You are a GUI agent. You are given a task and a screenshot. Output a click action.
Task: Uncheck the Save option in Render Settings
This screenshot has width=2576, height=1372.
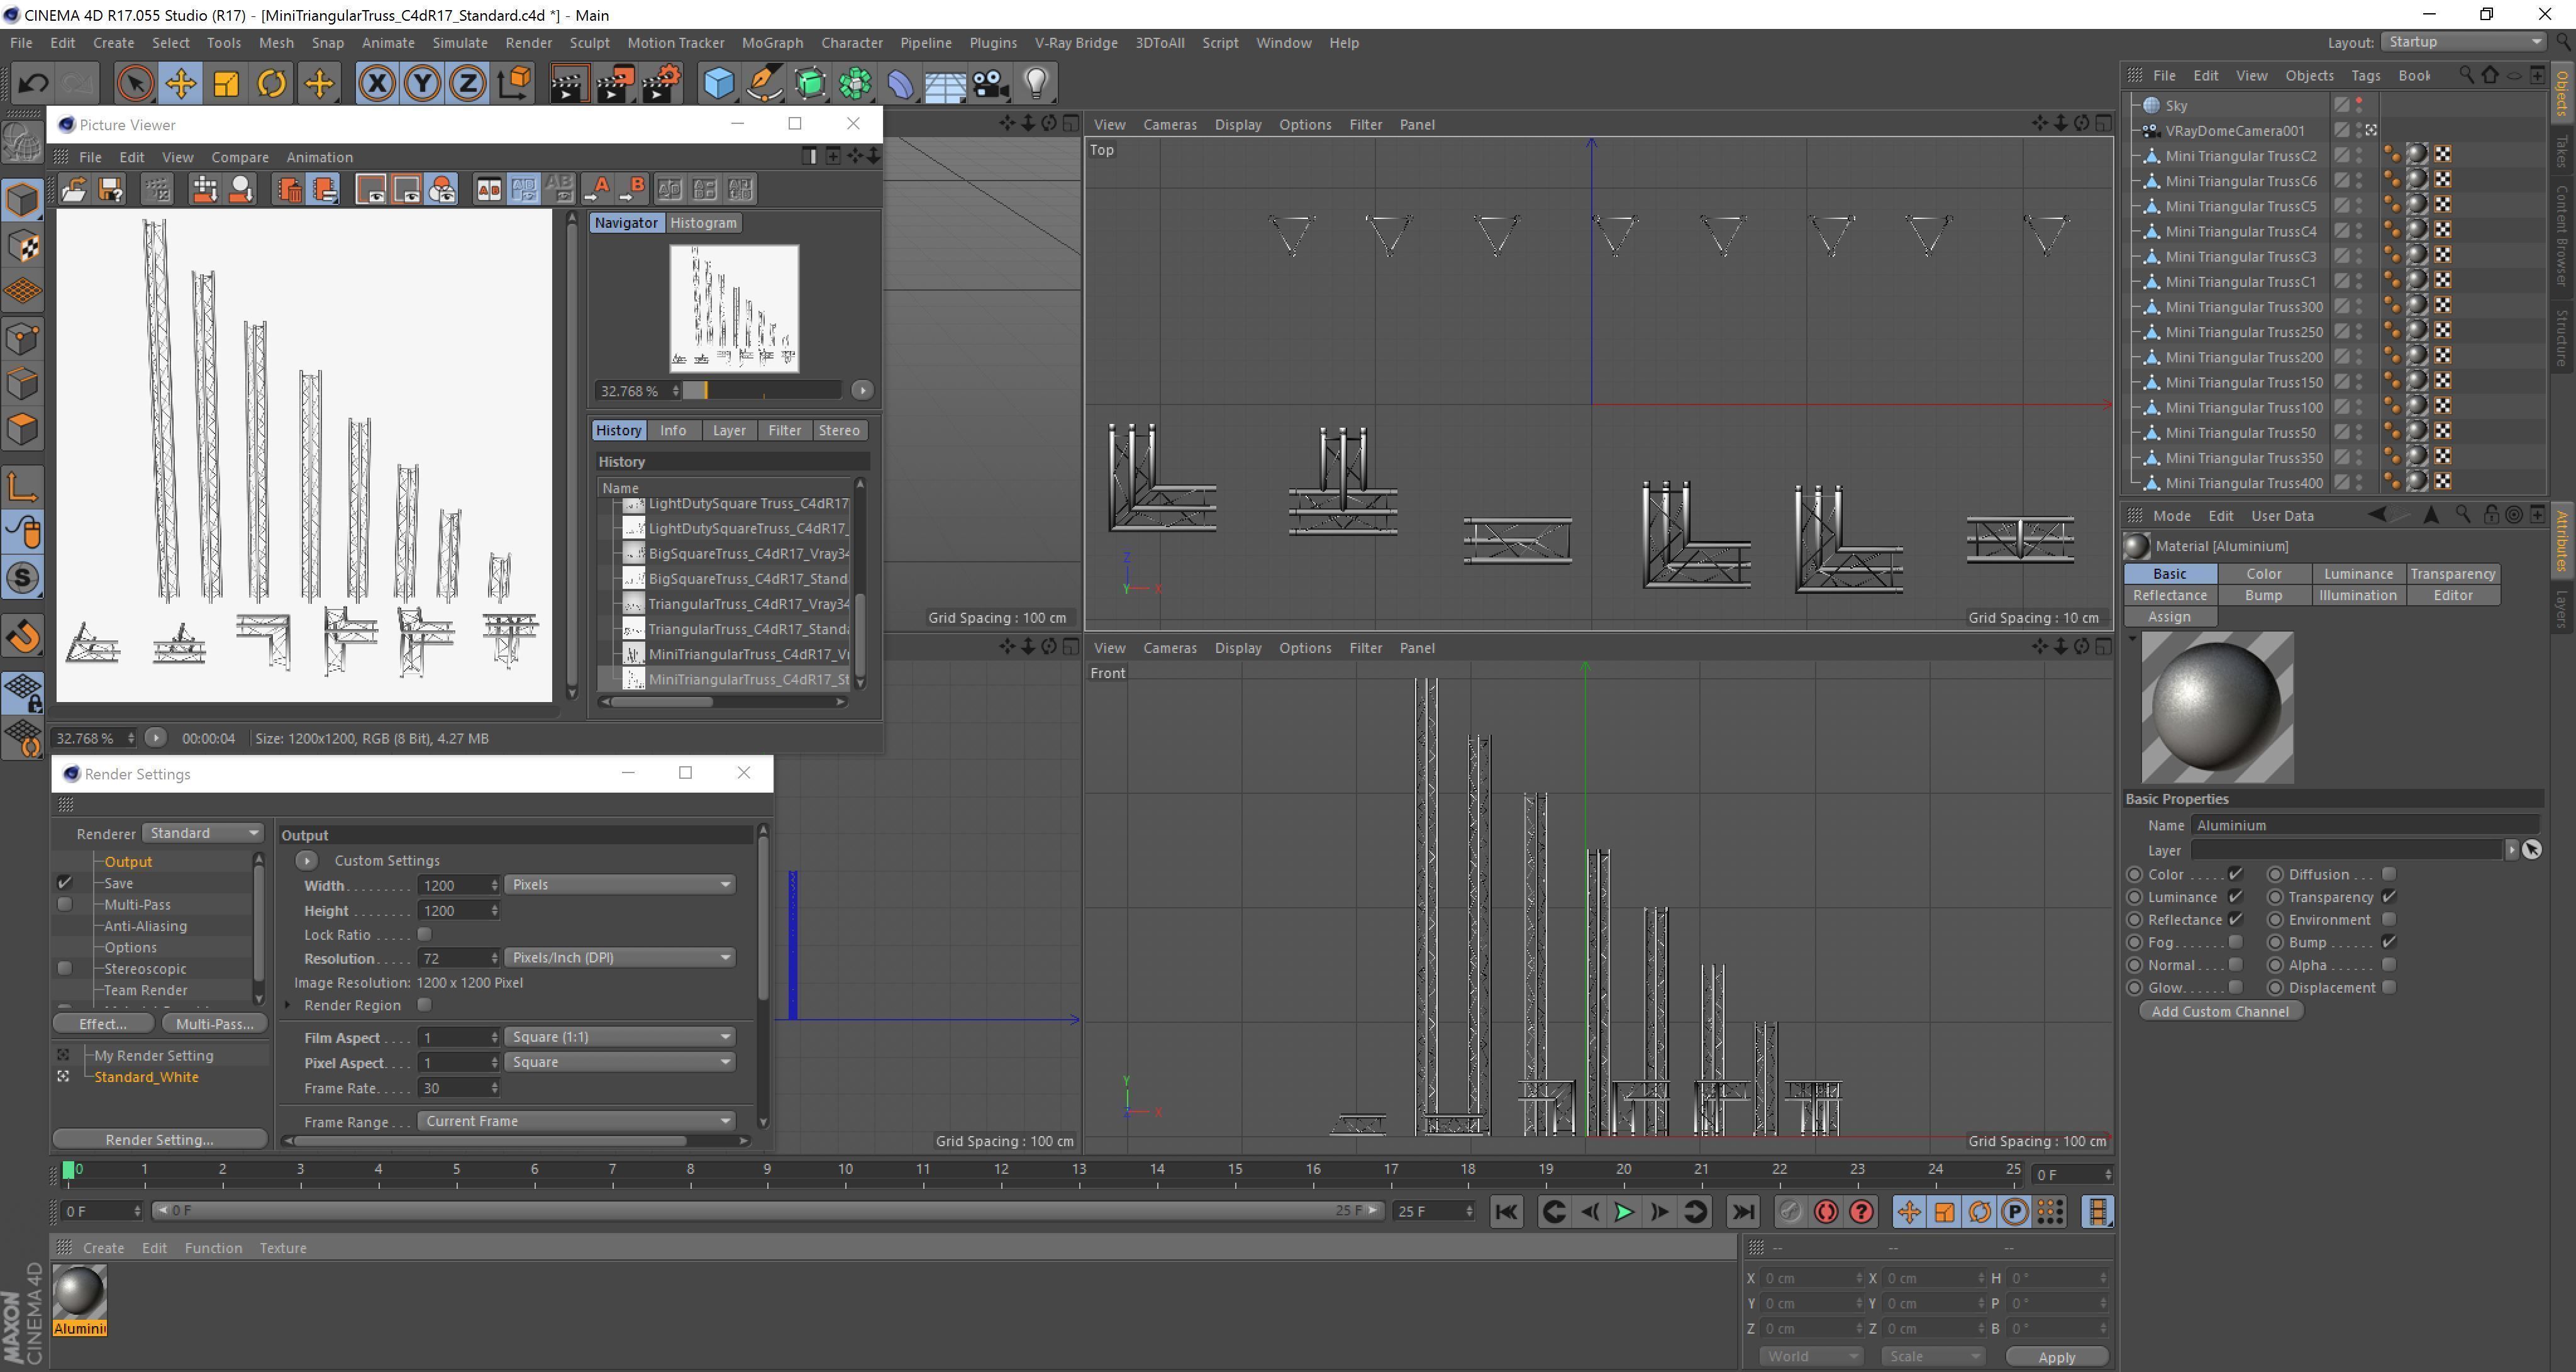65,883
